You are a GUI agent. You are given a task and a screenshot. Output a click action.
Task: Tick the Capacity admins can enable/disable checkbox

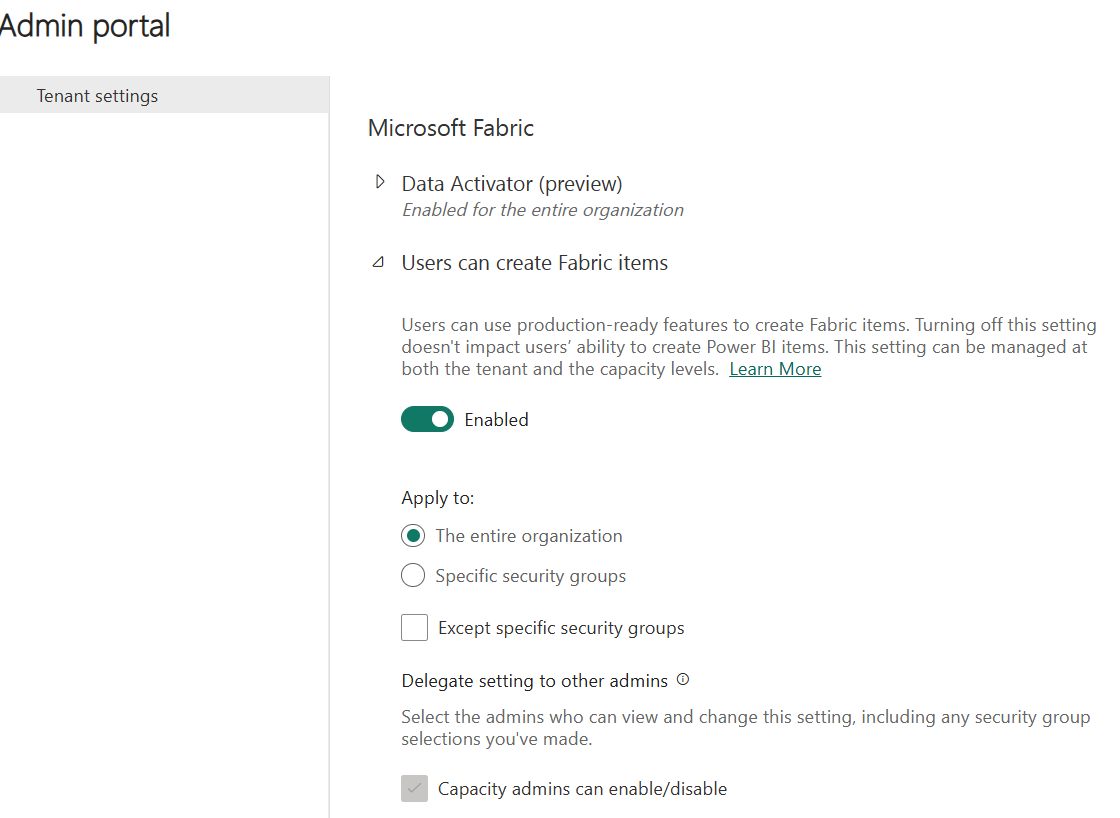tap(414, 789)
